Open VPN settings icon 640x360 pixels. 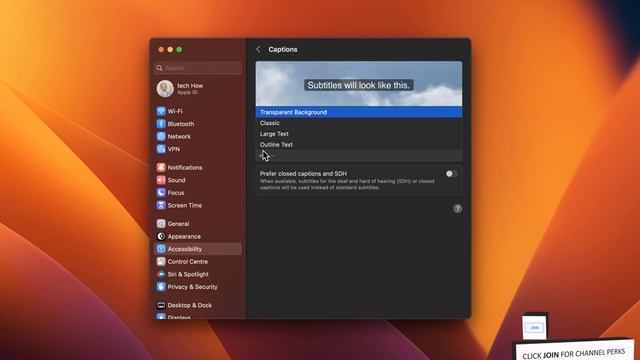point(161,149)
